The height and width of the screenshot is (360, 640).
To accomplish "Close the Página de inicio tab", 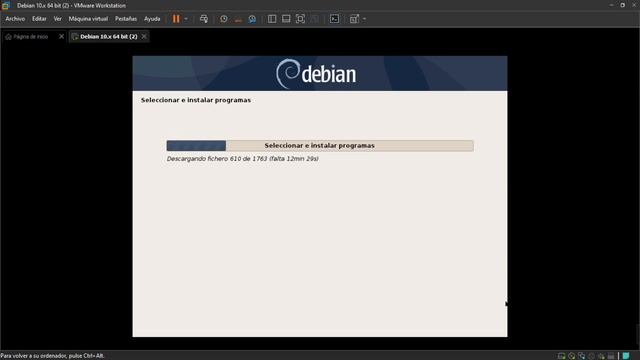I will point(61,36).
